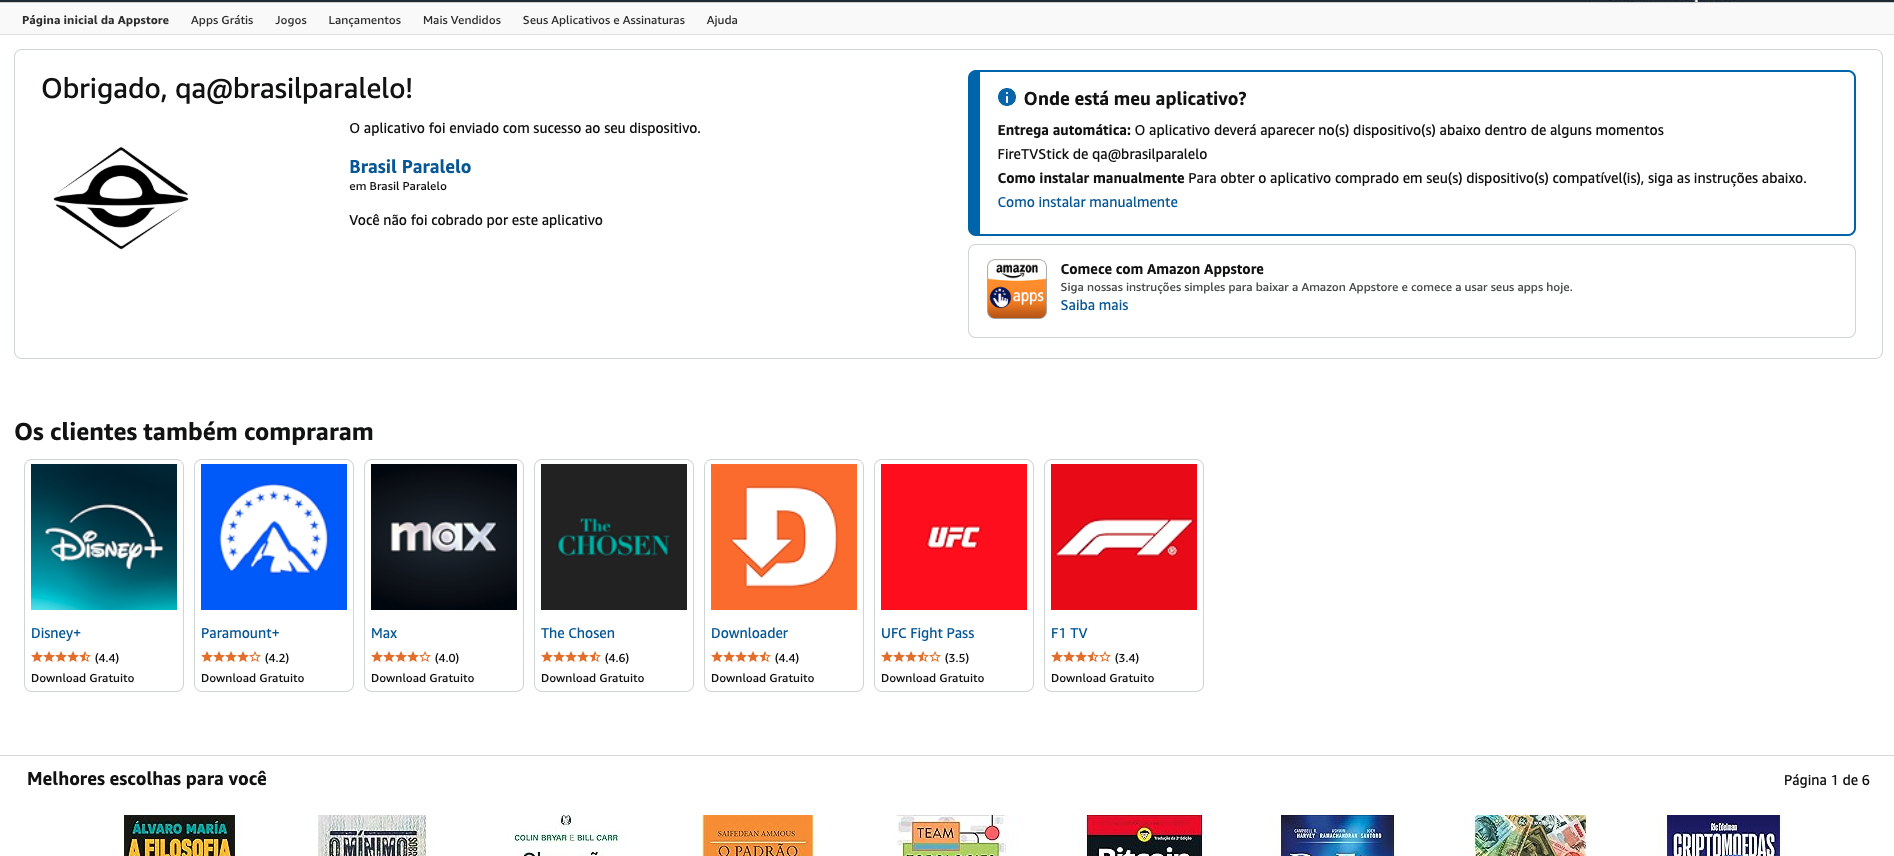1894x856 pixels.
Task: Click The Chosen title link
Action: point(578,633)
